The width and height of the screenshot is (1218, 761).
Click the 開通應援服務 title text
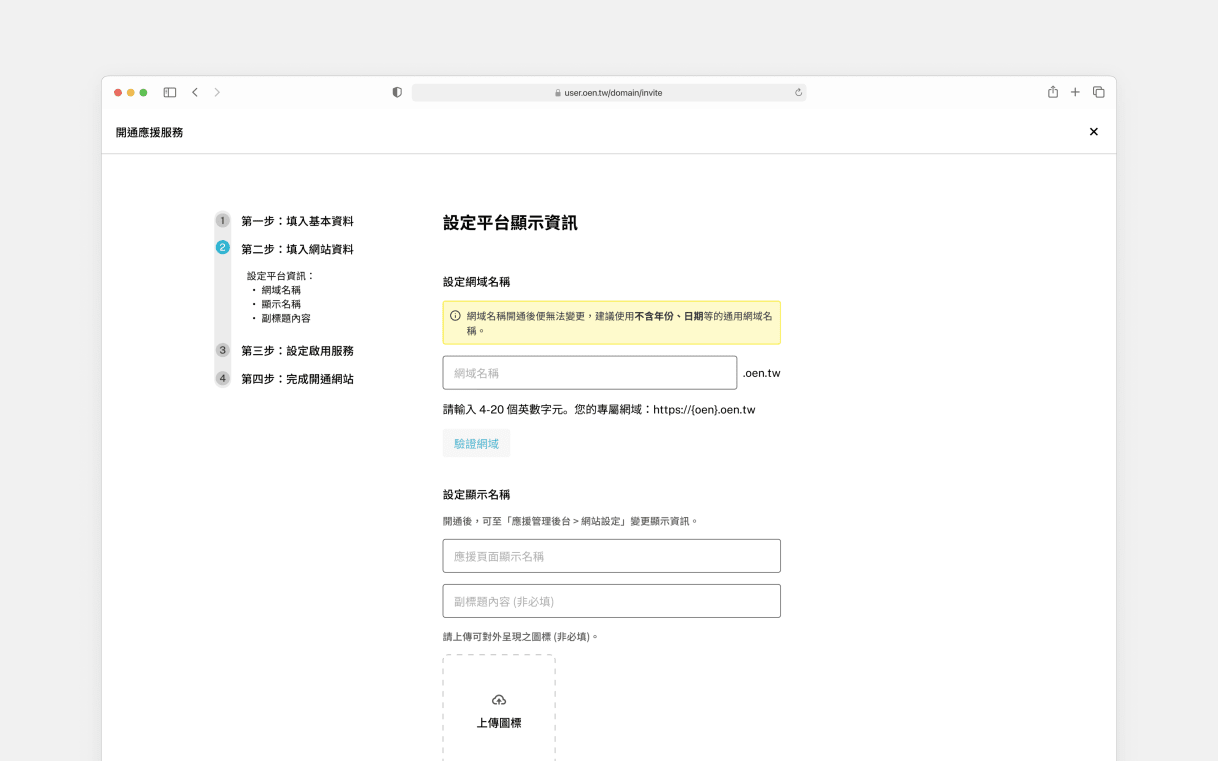tap(150, 132)
